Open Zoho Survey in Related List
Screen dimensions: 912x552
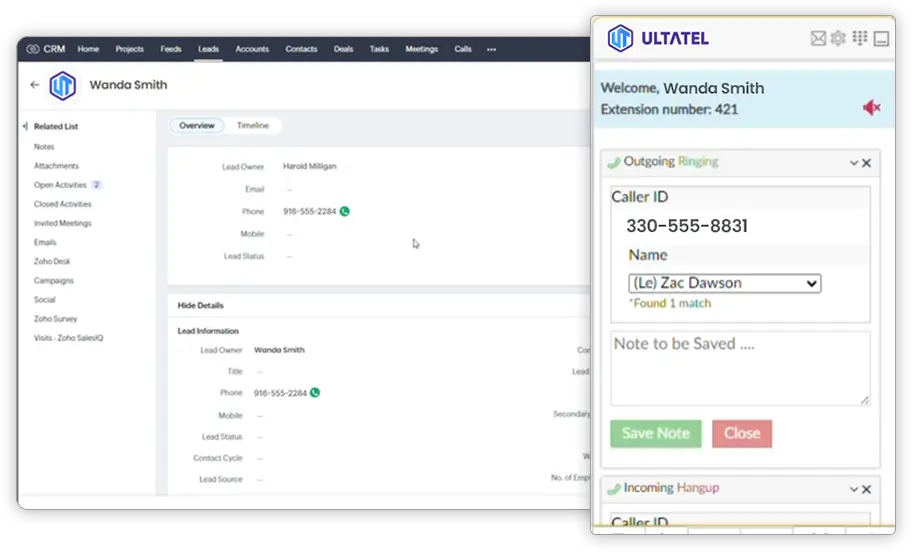pyautogui.click(x=56, y=319)
